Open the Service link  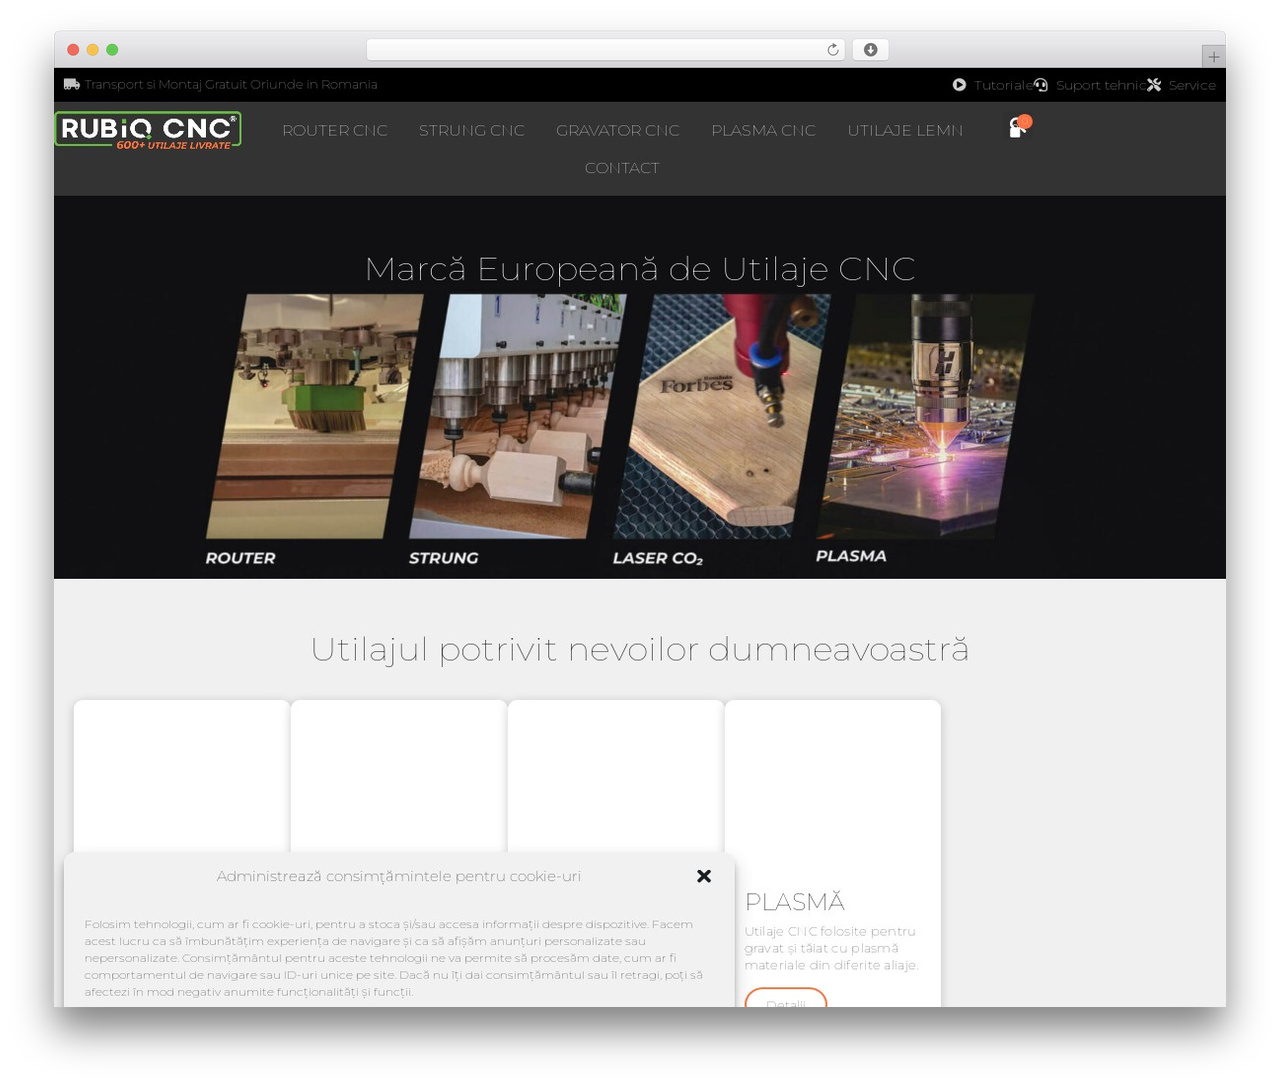tap(1192, 85)
